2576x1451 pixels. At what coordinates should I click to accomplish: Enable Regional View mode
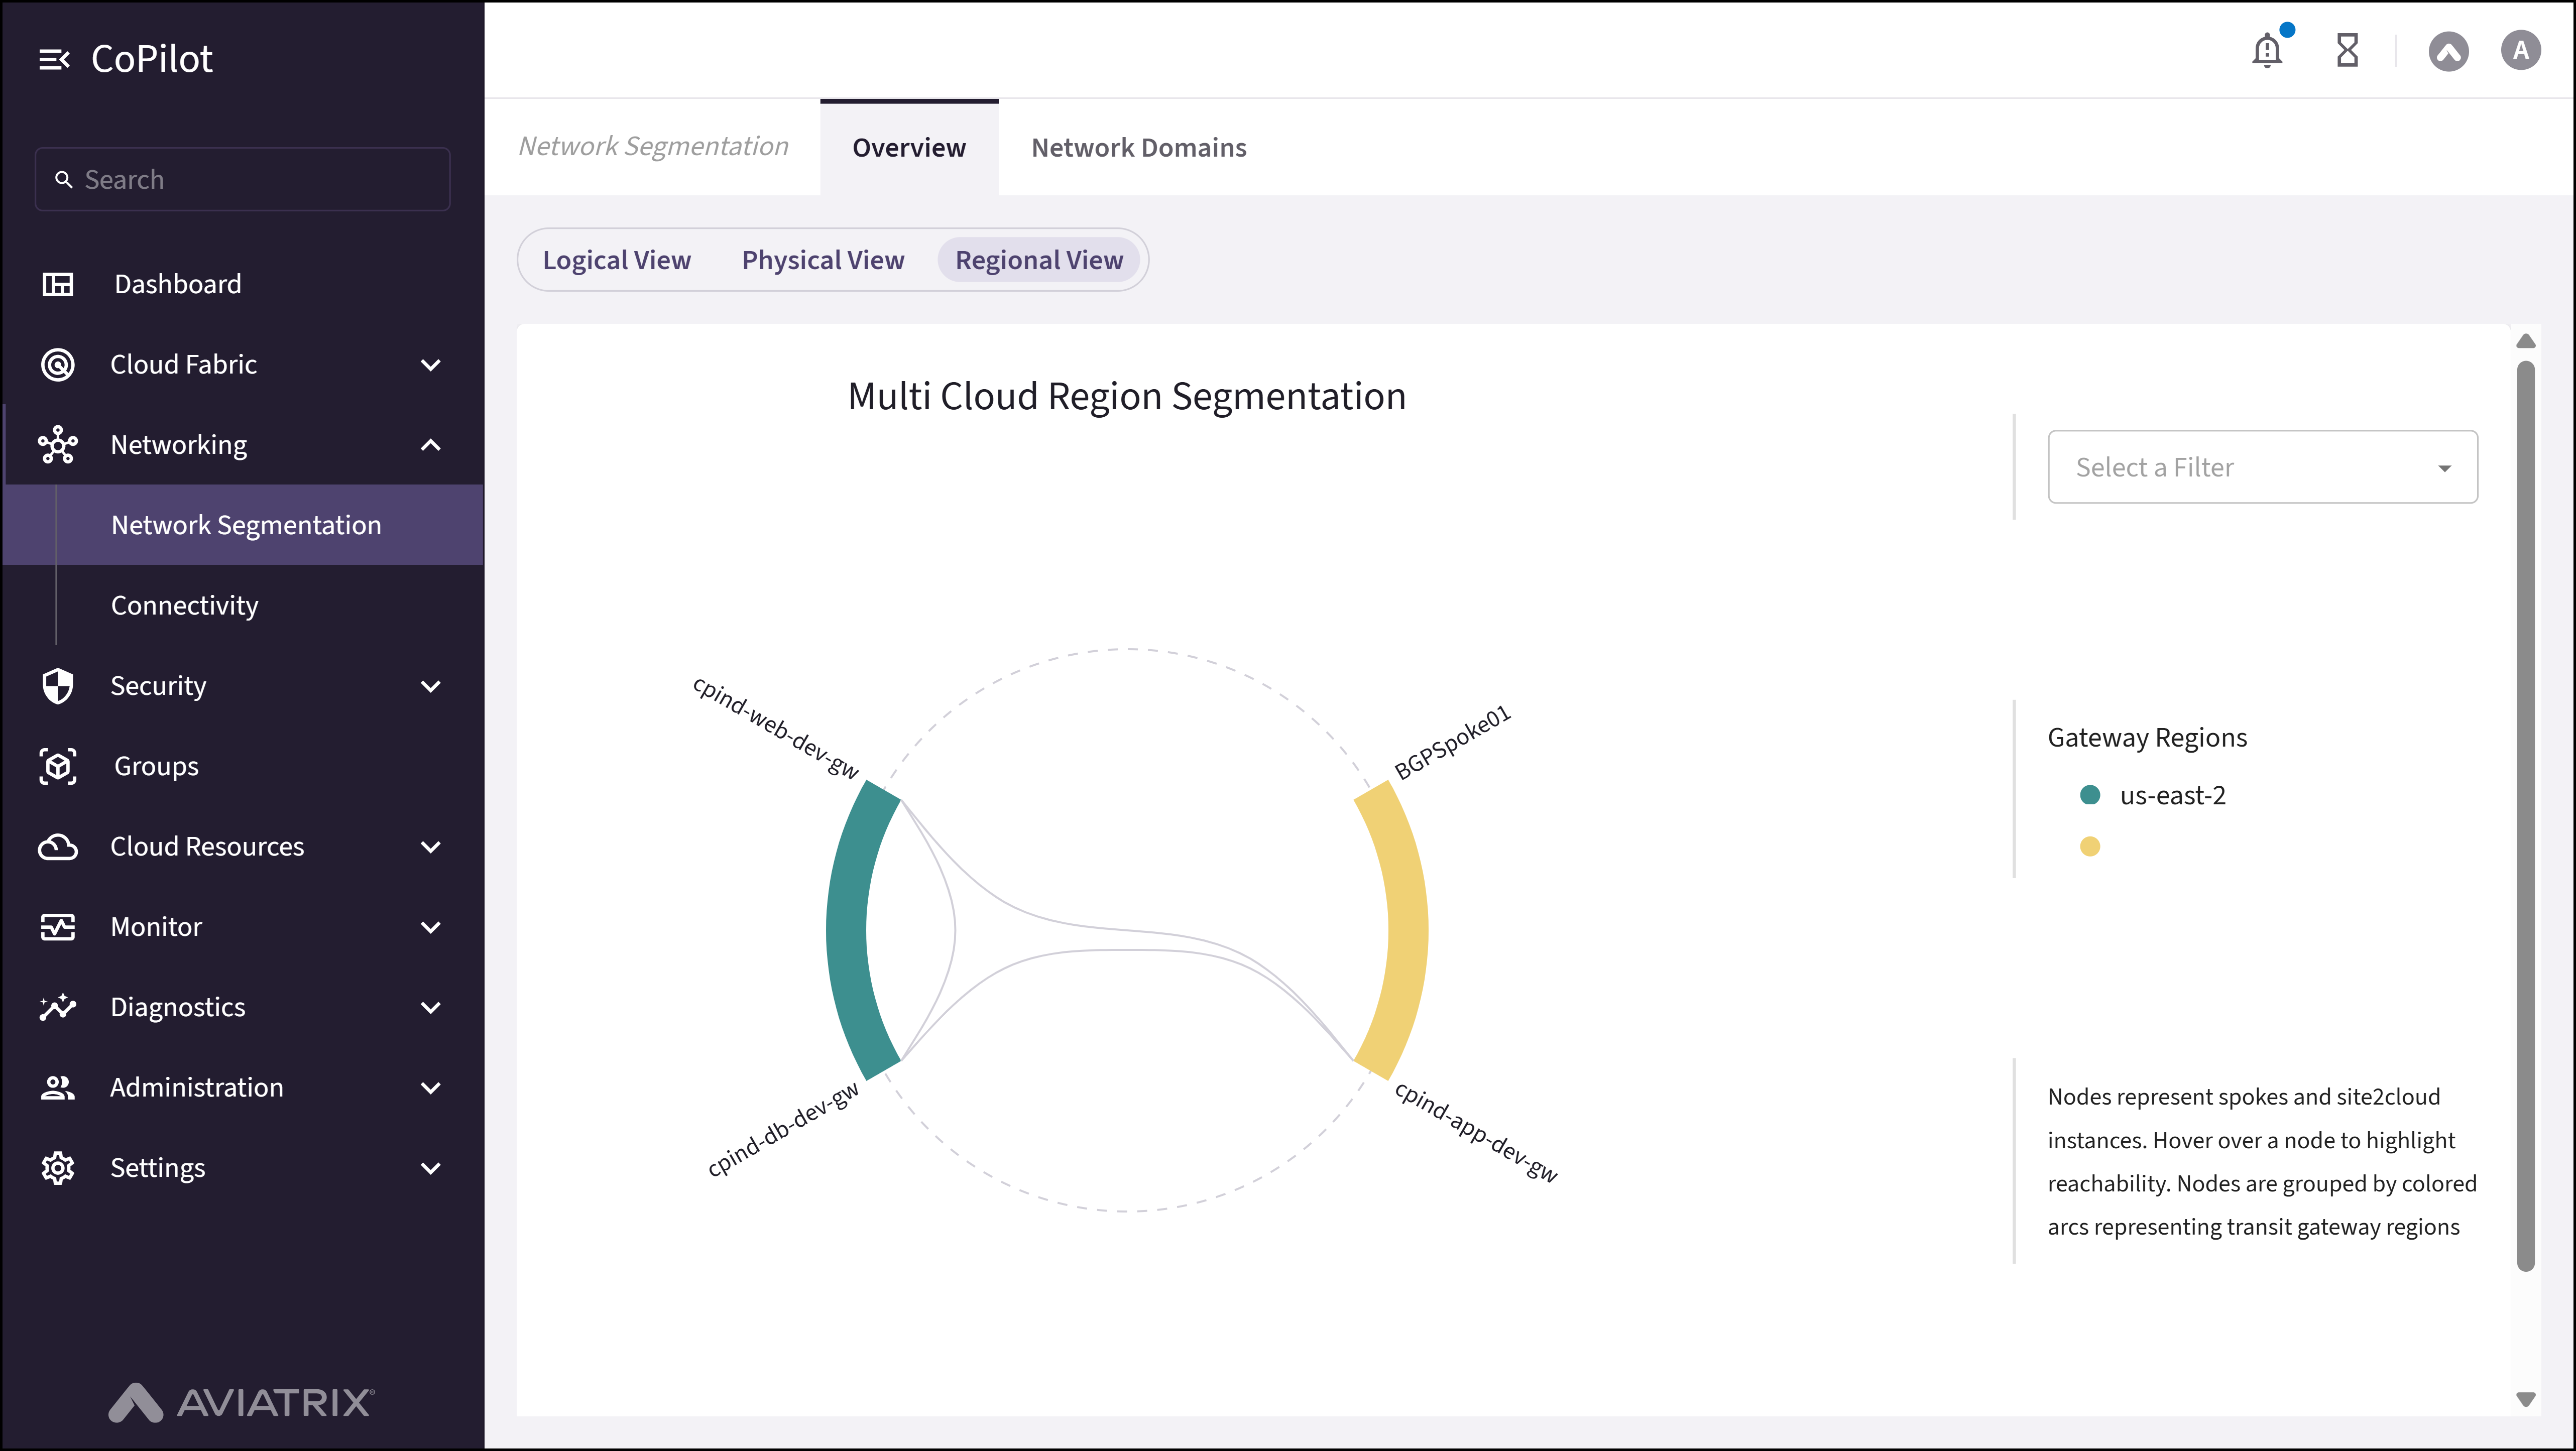click(1039, 259)
